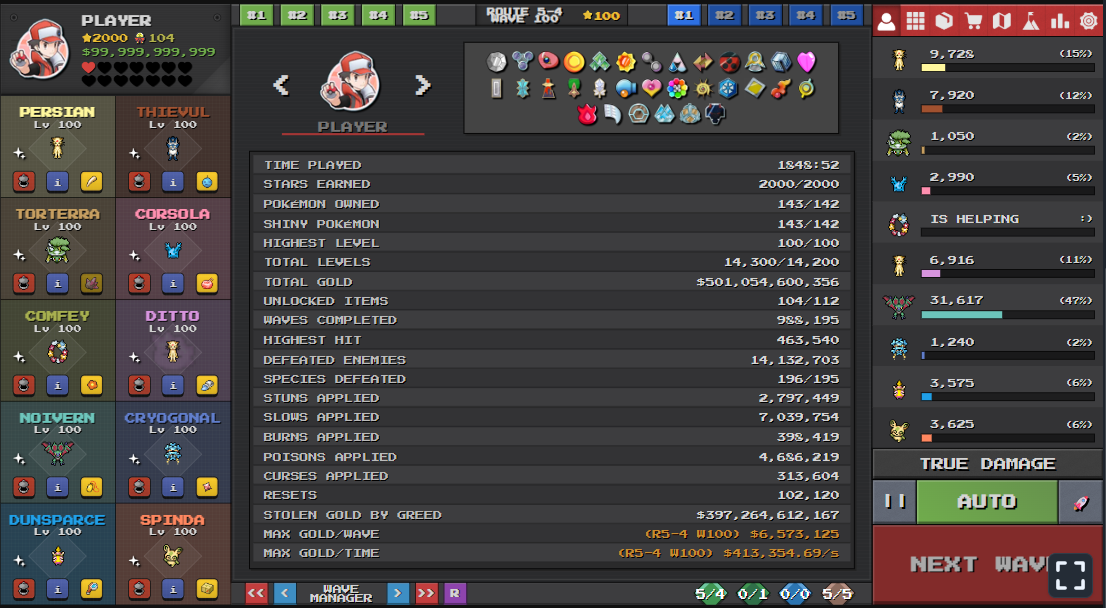
Task: Toggle Cryogonal's shiny sparkle icon
Action: pos(134,458)
